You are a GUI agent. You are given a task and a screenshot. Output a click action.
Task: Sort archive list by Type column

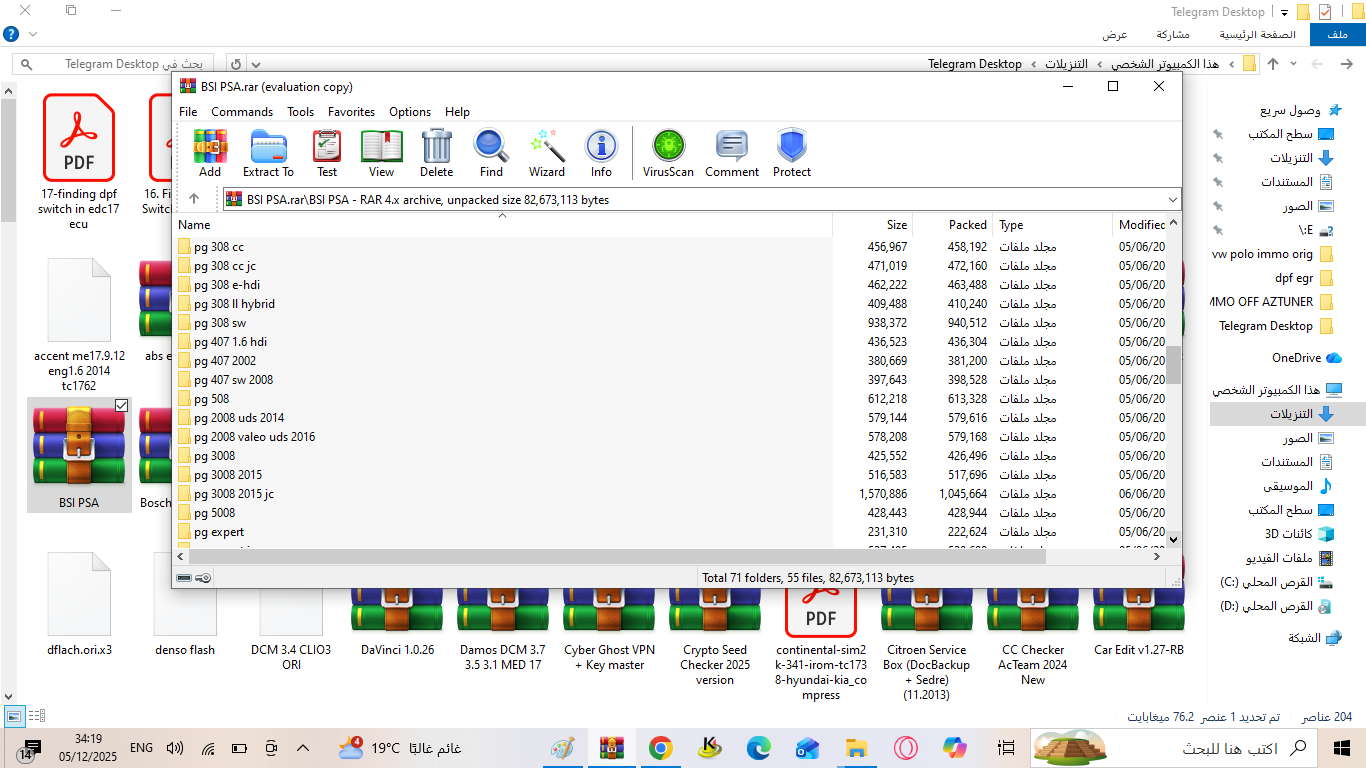(x=1052, y=225)
